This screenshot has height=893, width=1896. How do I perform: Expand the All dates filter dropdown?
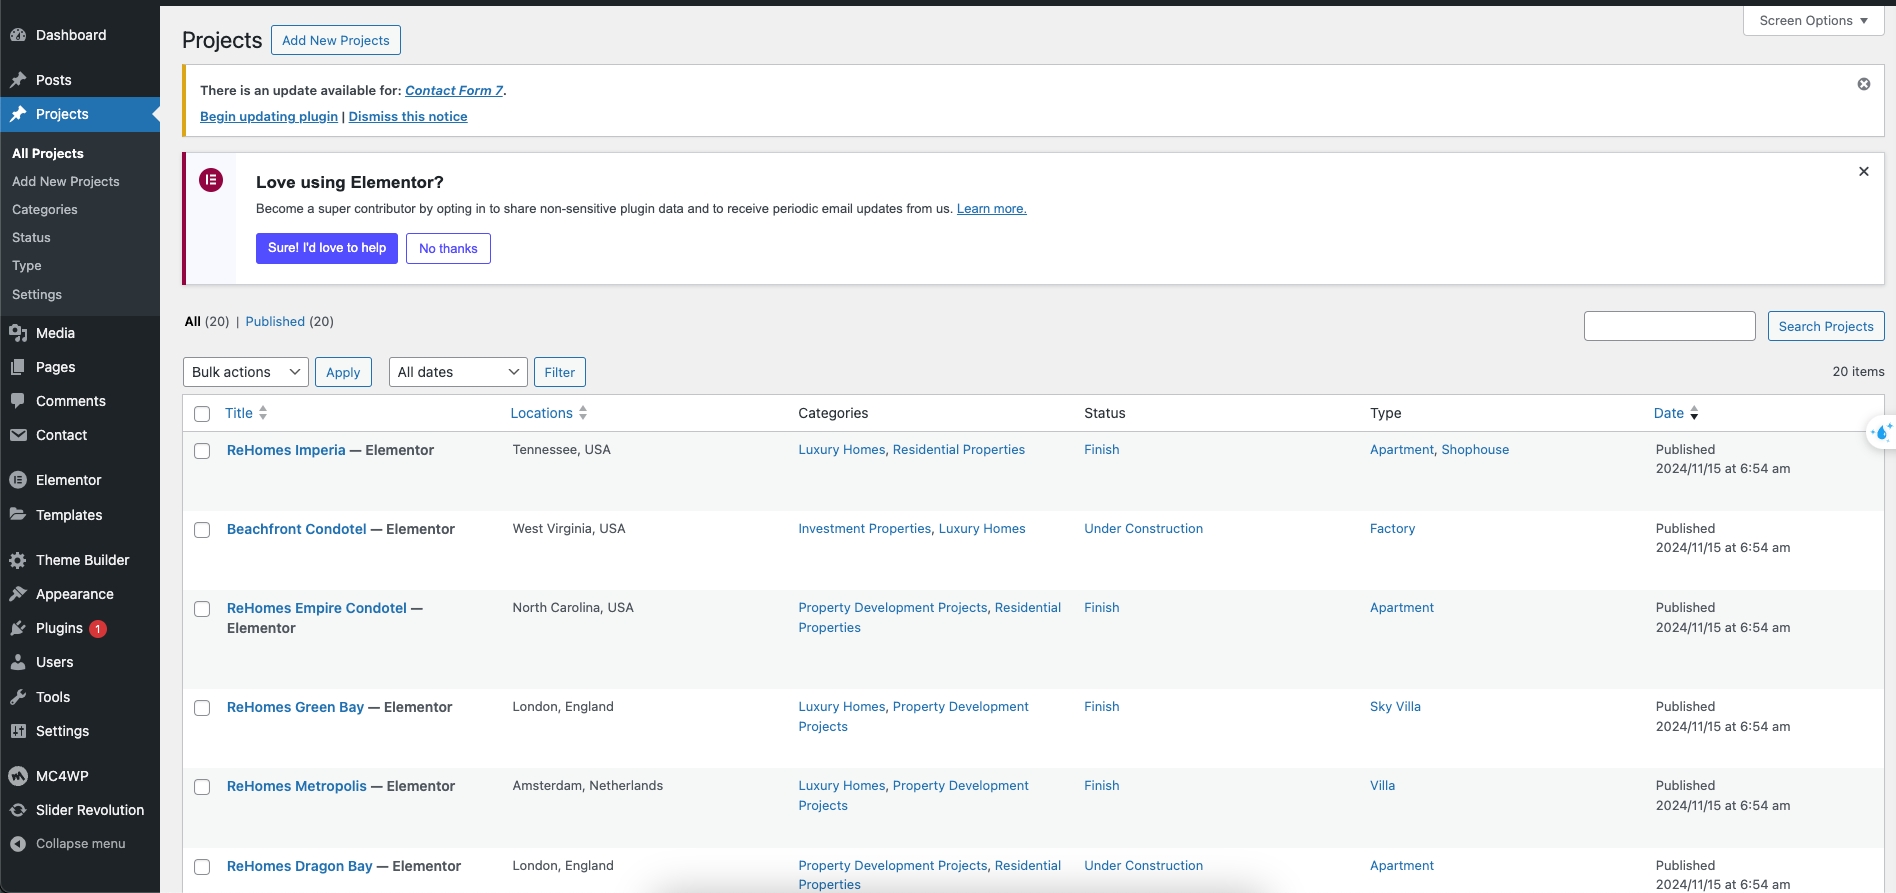pos(457,372)
